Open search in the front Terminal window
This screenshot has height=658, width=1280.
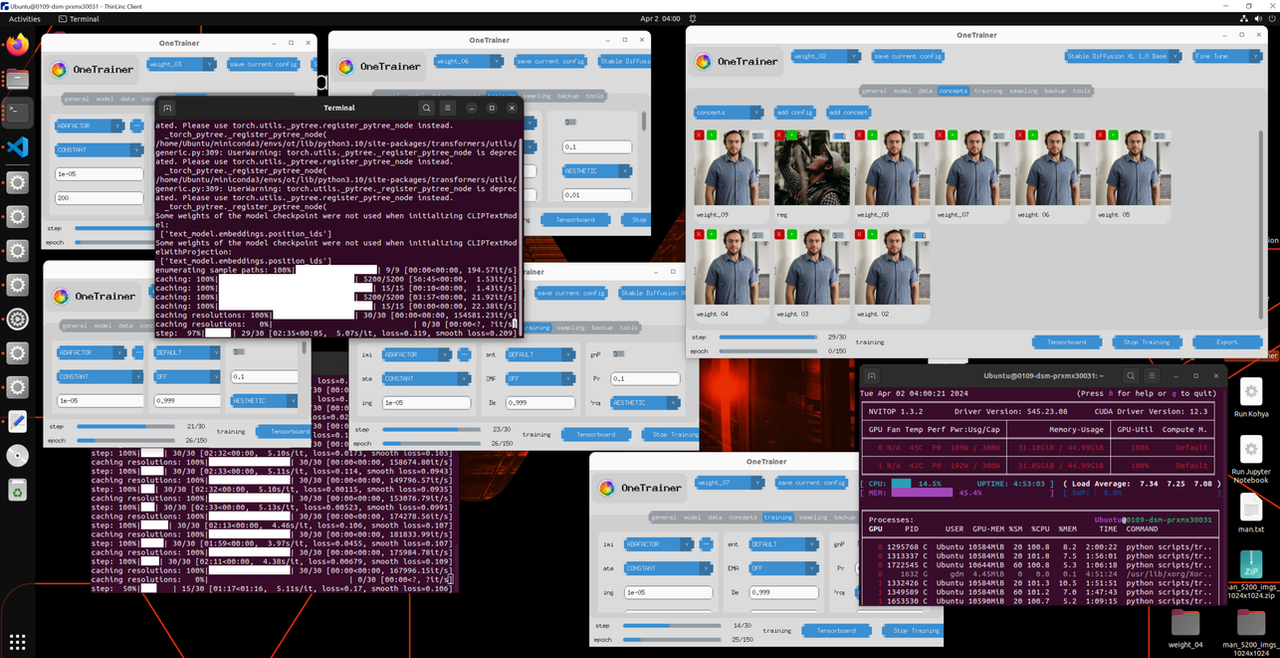click(x=426, y=107)
